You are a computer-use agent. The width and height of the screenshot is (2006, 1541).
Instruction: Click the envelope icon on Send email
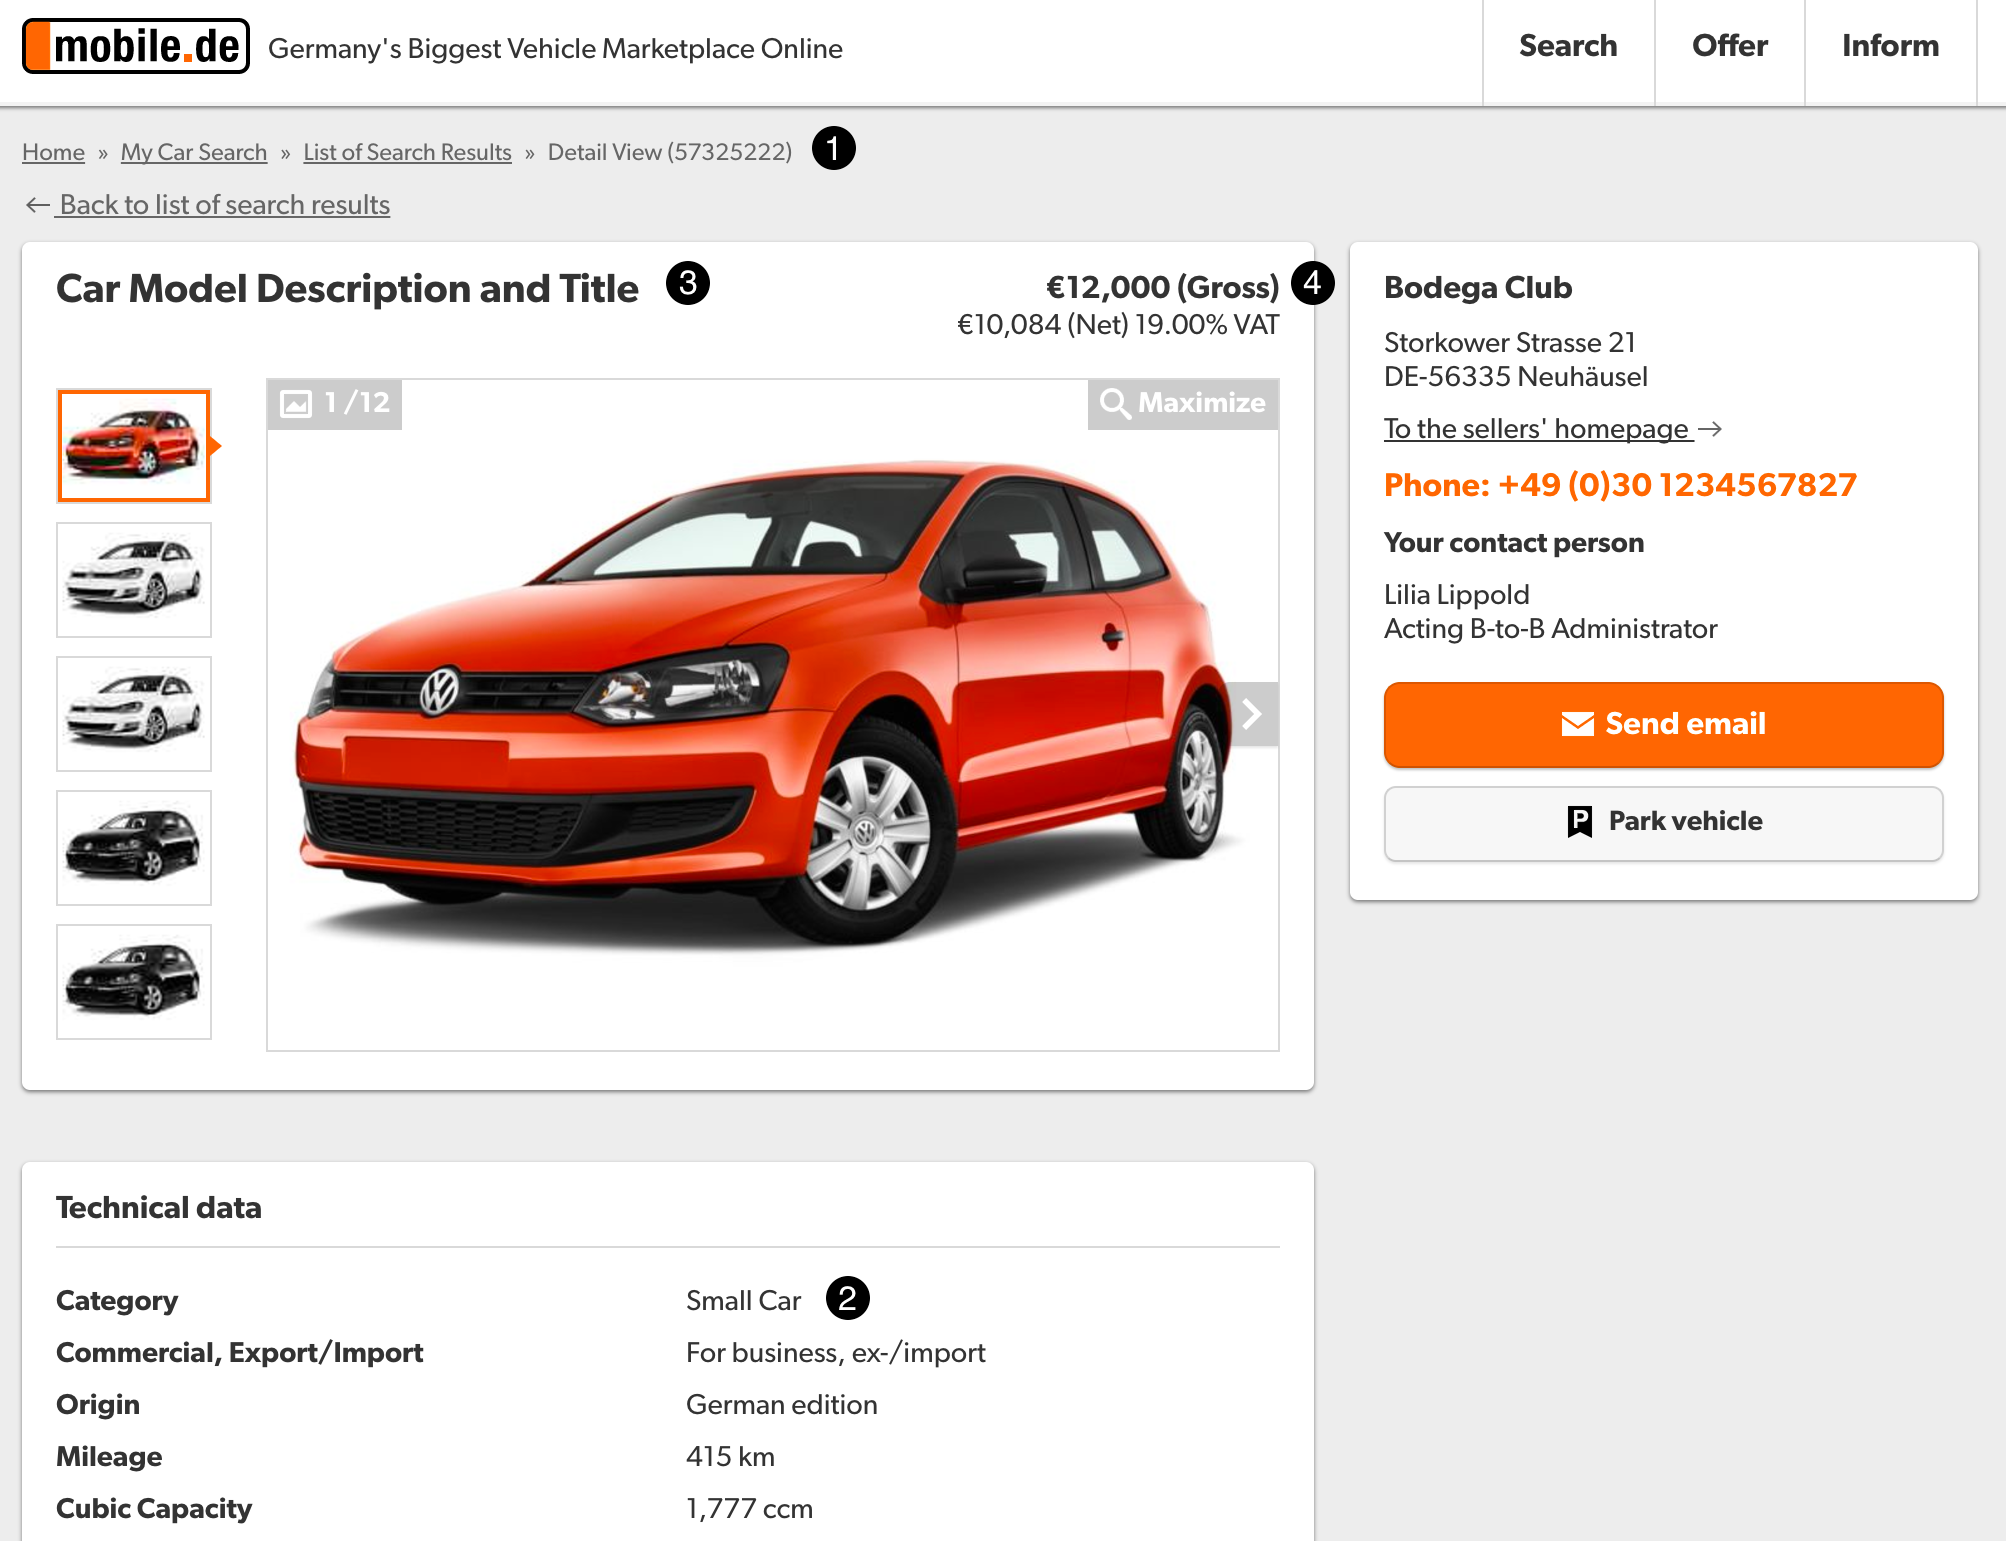tap(1577, 724)
